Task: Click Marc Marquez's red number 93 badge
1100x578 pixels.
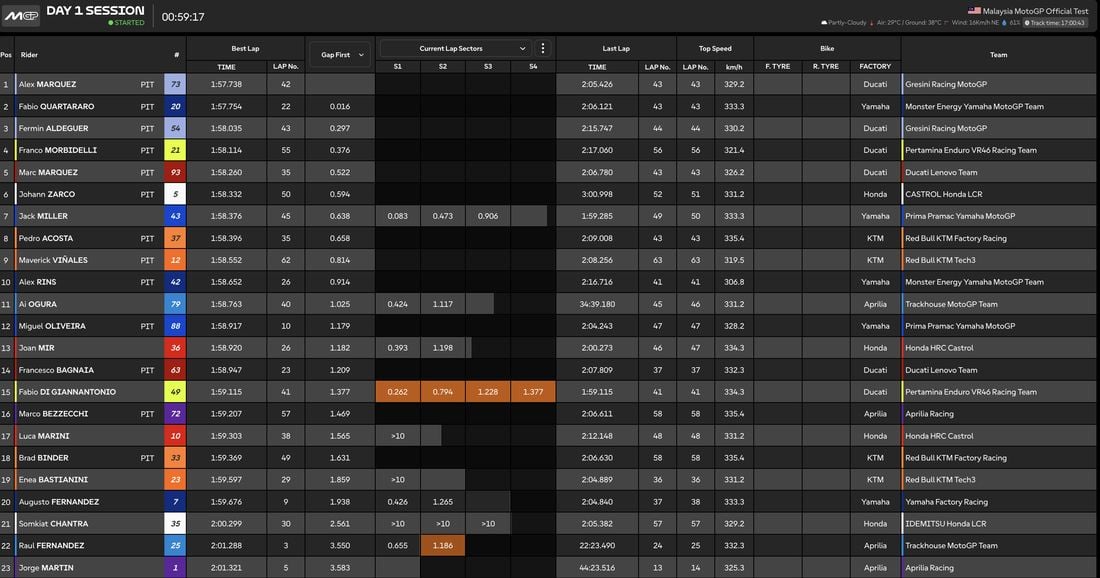Action: click(175, 173)
